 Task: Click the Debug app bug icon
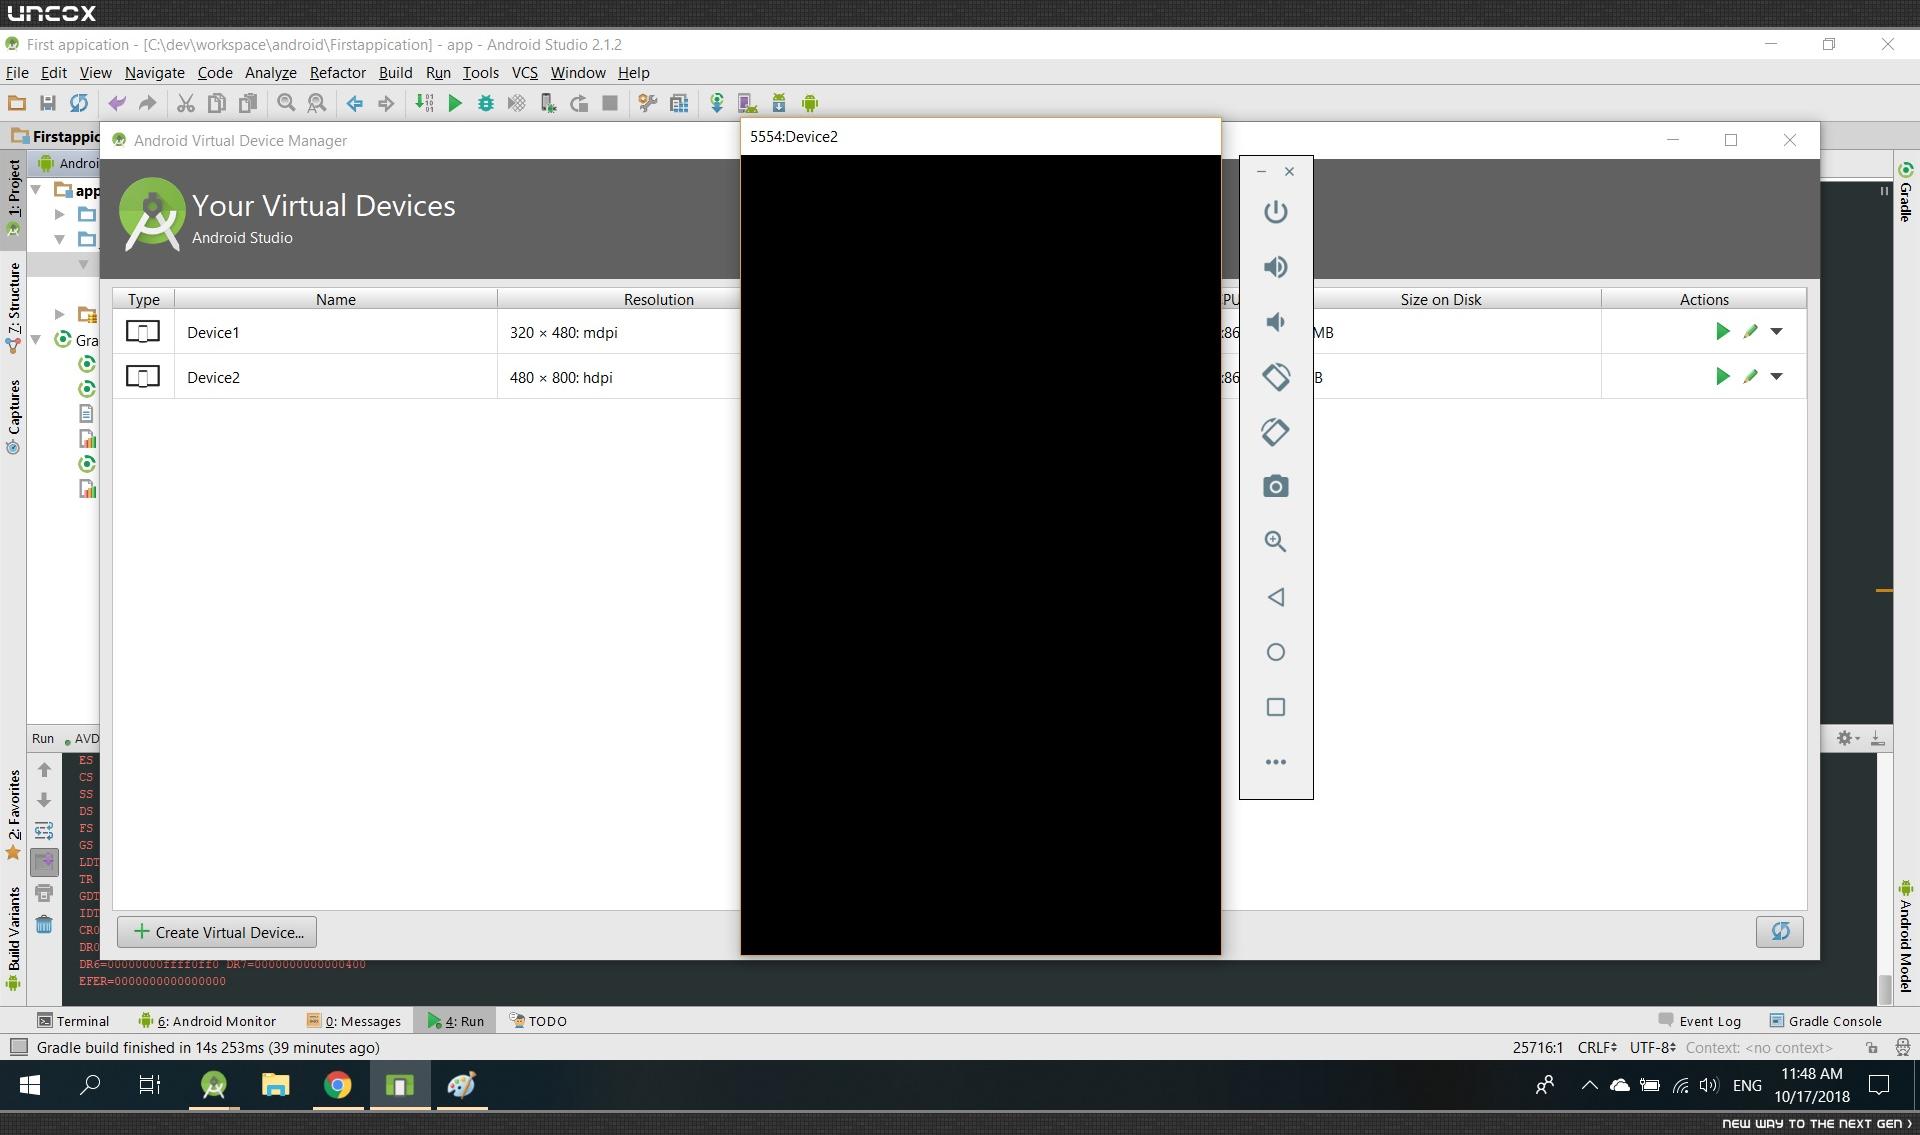pos(486,103)
